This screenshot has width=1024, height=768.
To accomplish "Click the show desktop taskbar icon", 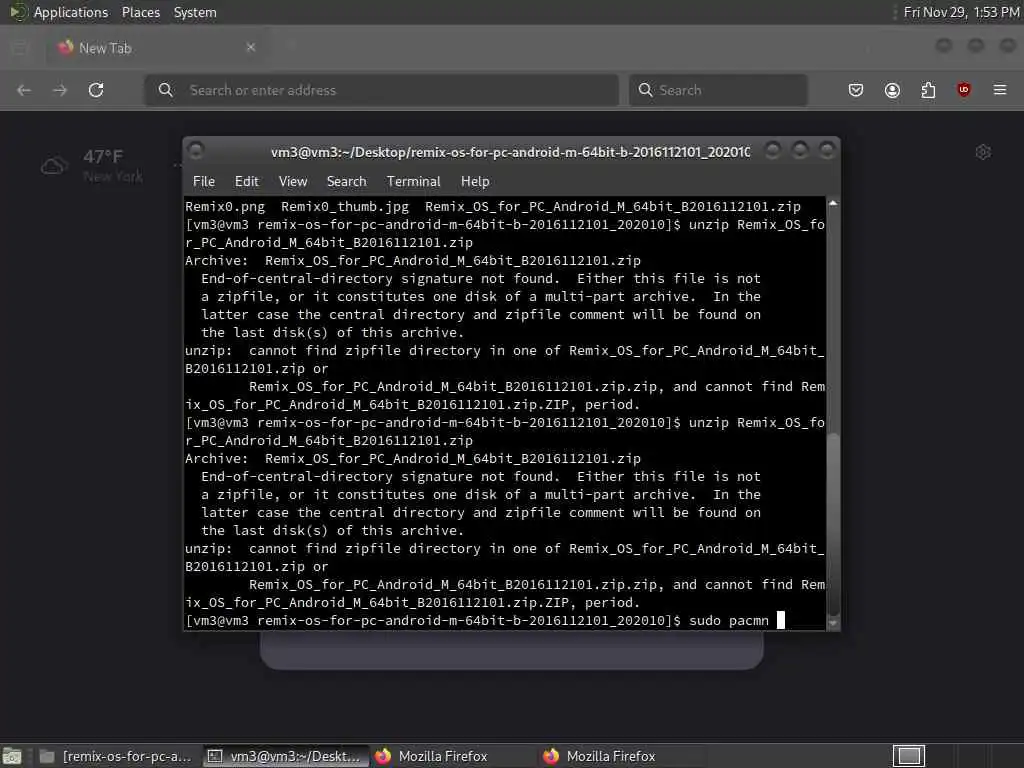I will [12, 756].
